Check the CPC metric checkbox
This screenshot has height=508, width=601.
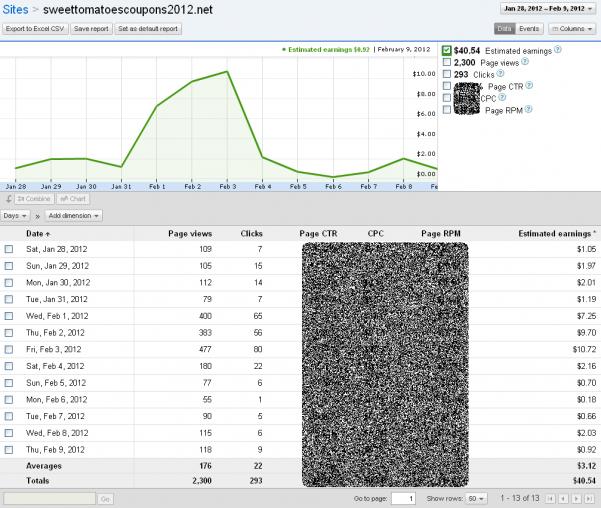pyautogui.click(x=447, y=98)
